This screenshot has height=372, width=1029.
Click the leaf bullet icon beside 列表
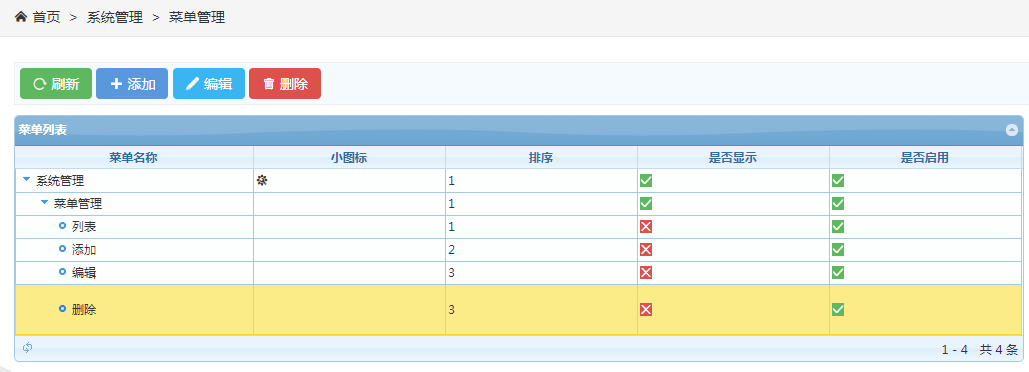pyautogui.click(x=62, y=226)
